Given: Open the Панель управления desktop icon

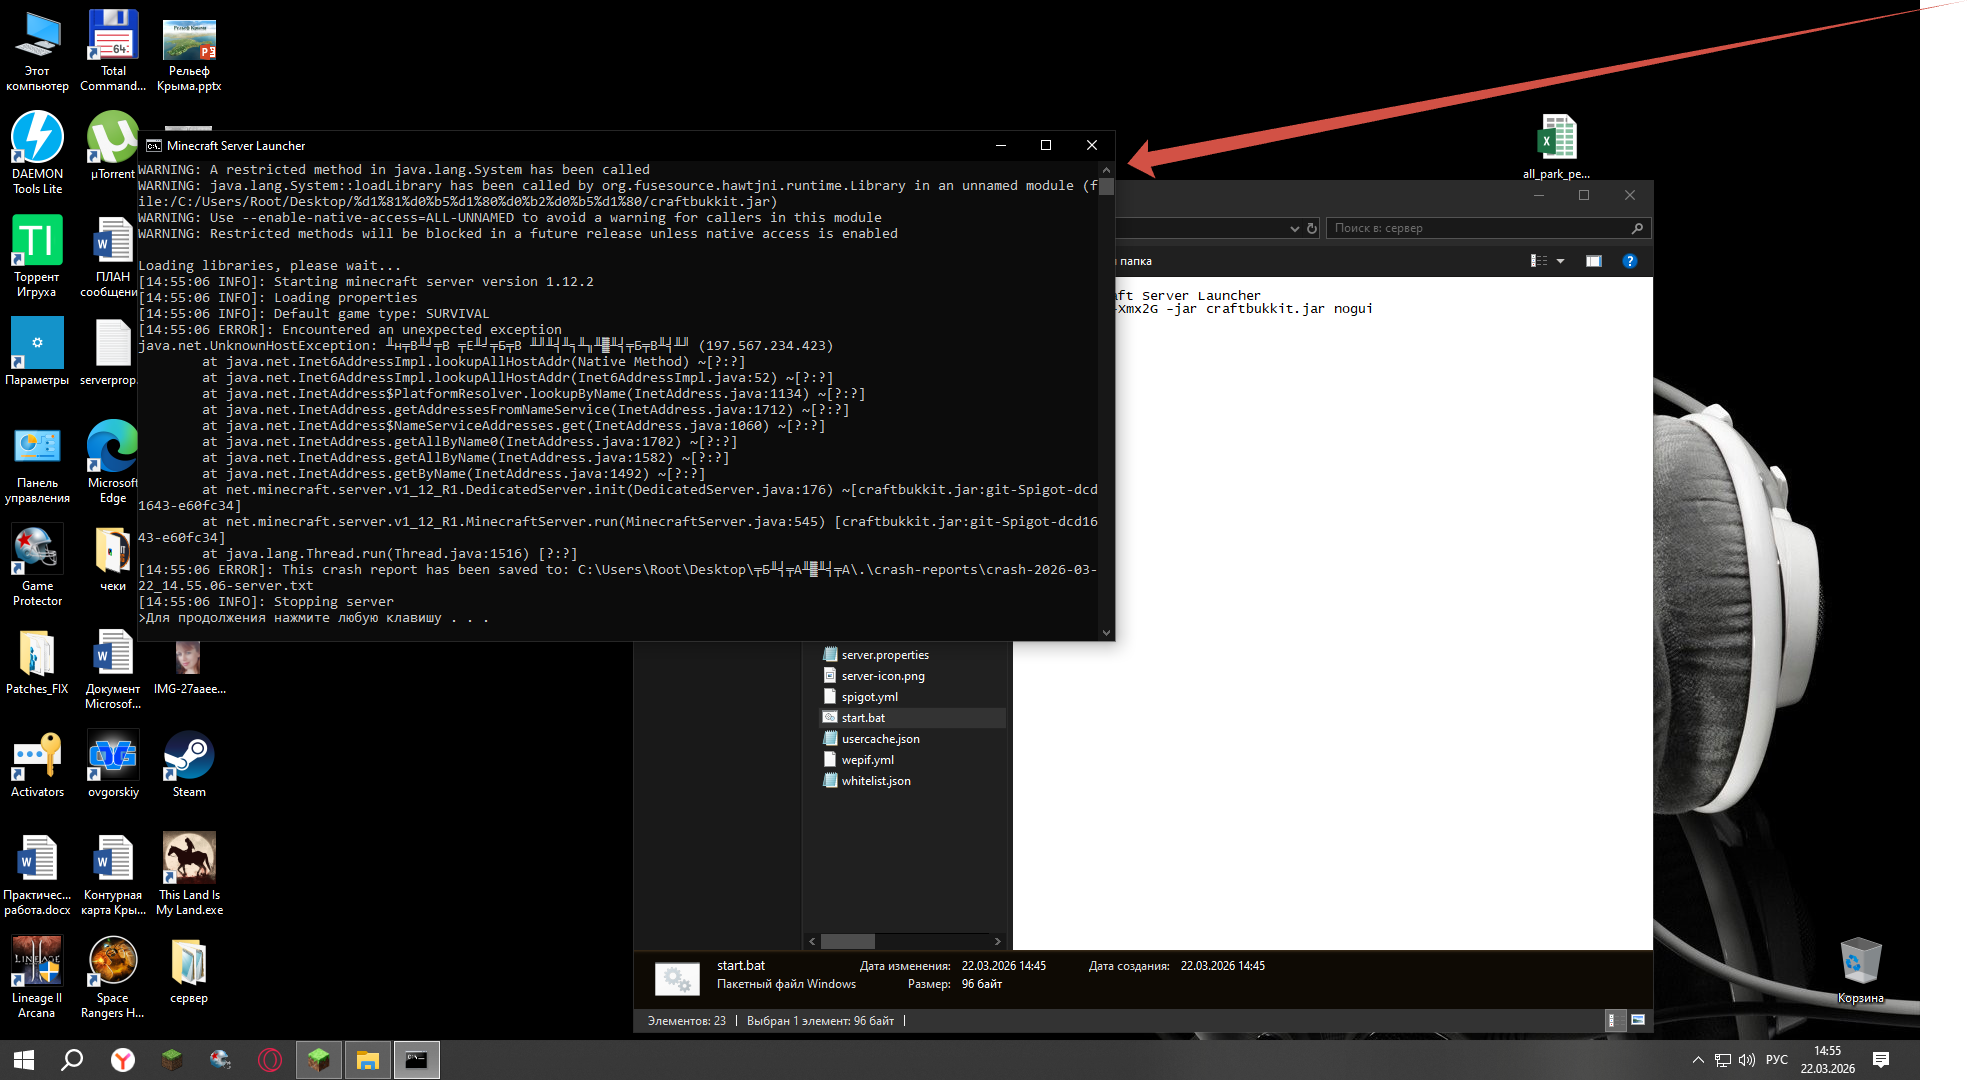Looking at the screenshot, I should (37, 462).
